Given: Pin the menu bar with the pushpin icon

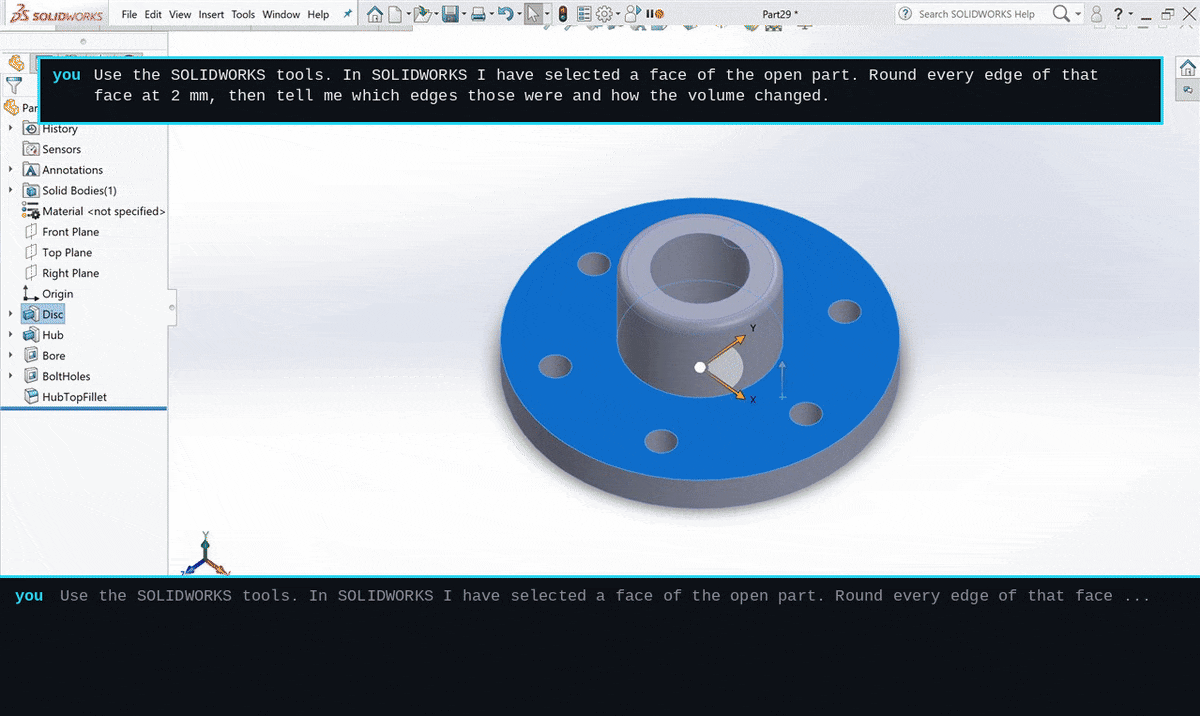Looking at the screenshot, I should point(347,14).
